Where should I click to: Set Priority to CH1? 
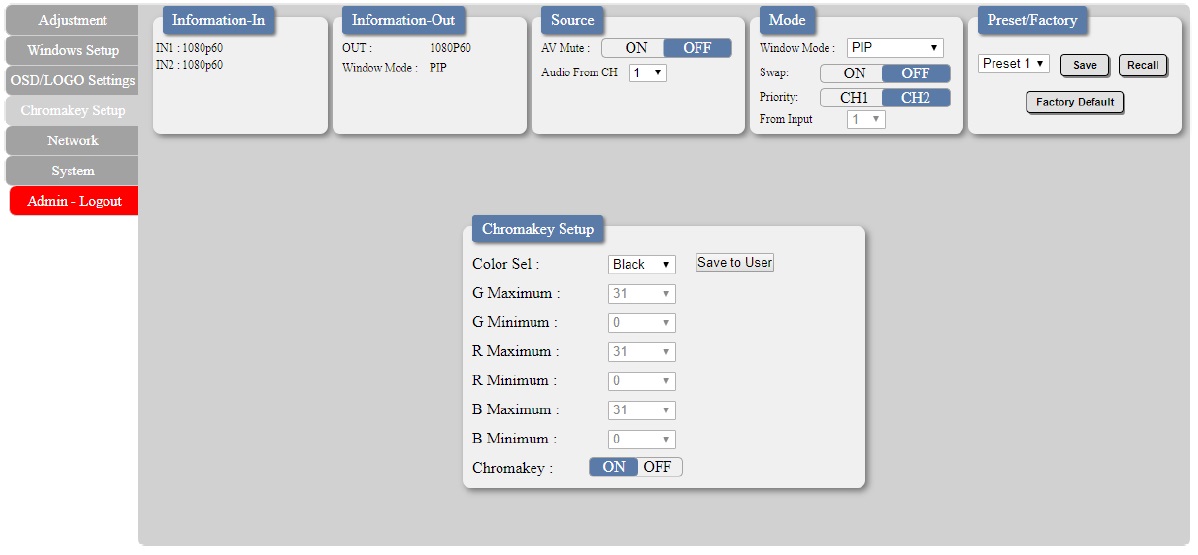click(852, 98)
